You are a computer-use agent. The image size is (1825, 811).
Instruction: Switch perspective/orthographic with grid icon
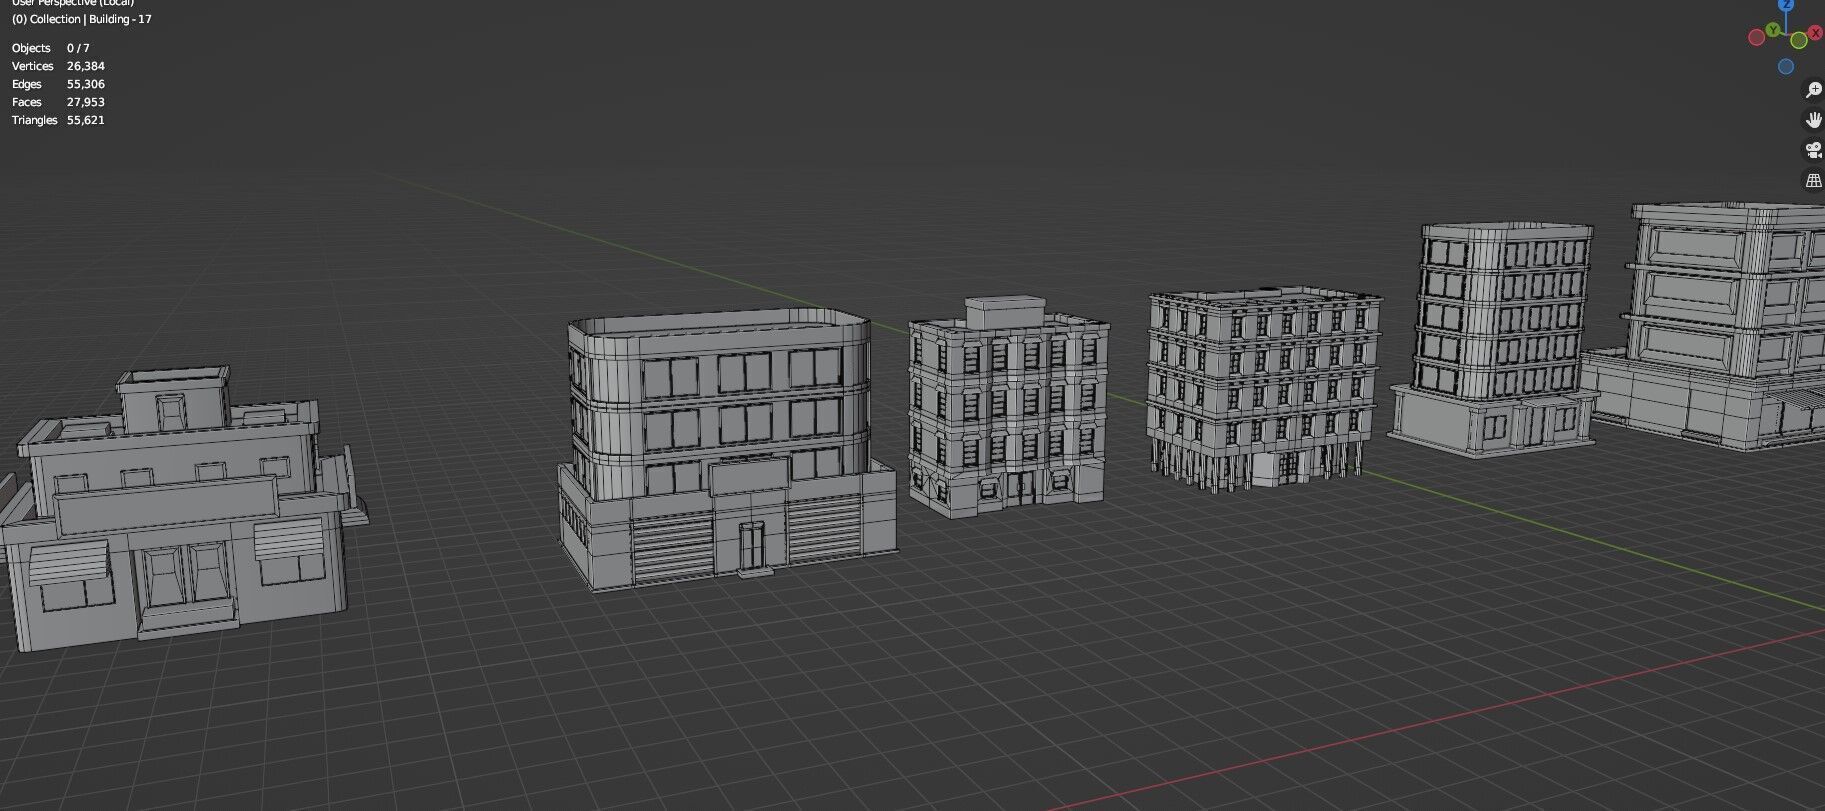[1813, 181]
